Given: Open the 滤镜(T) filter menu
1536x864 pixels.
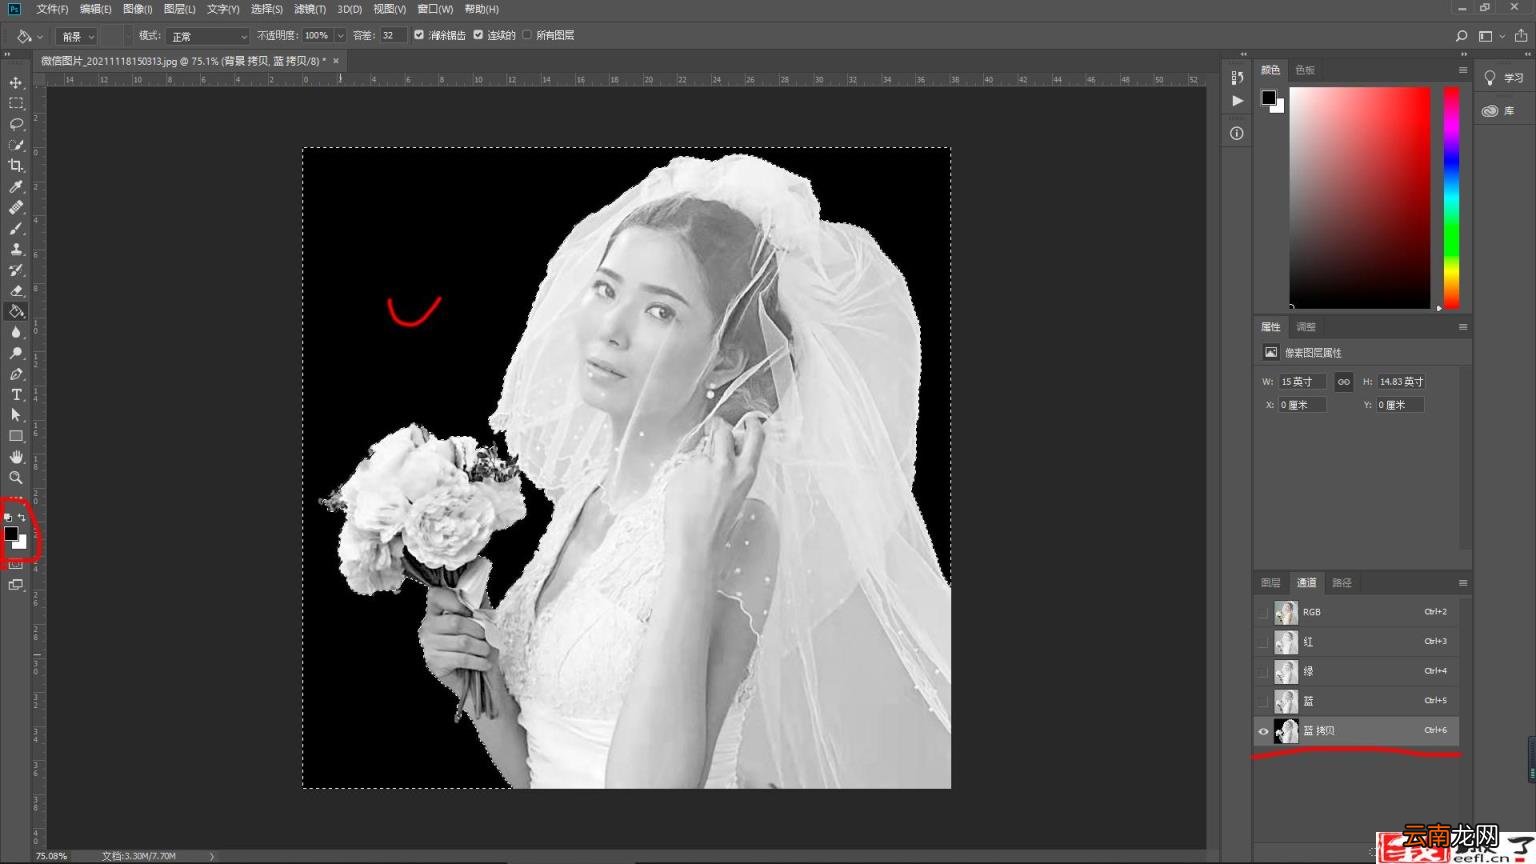Looking at the screenshot, I should [310, 9].
